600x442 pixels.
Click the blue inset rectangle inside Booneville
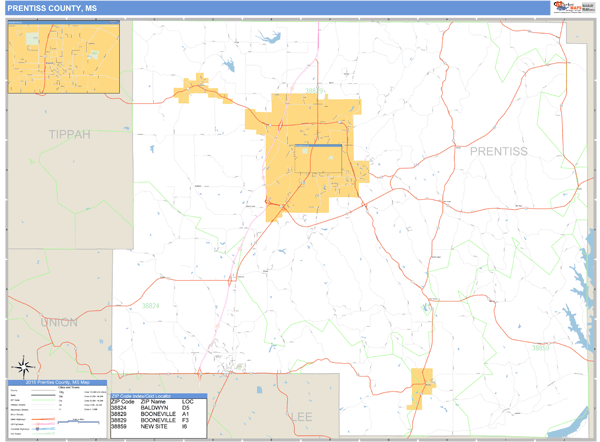coord(317,147)
